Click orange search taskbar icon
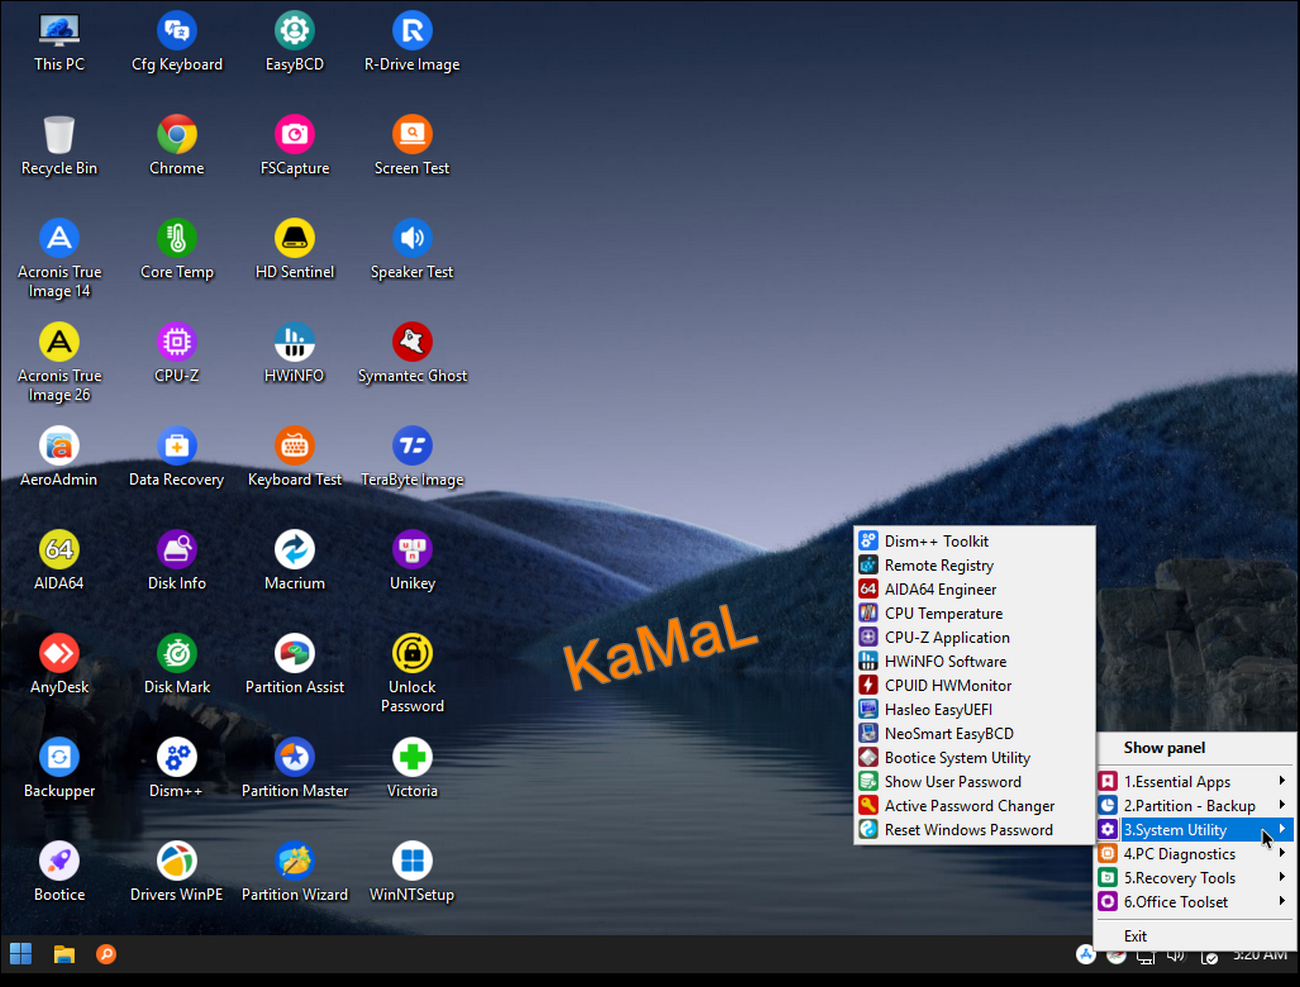The image size is (1300, 987). point(106,954)
